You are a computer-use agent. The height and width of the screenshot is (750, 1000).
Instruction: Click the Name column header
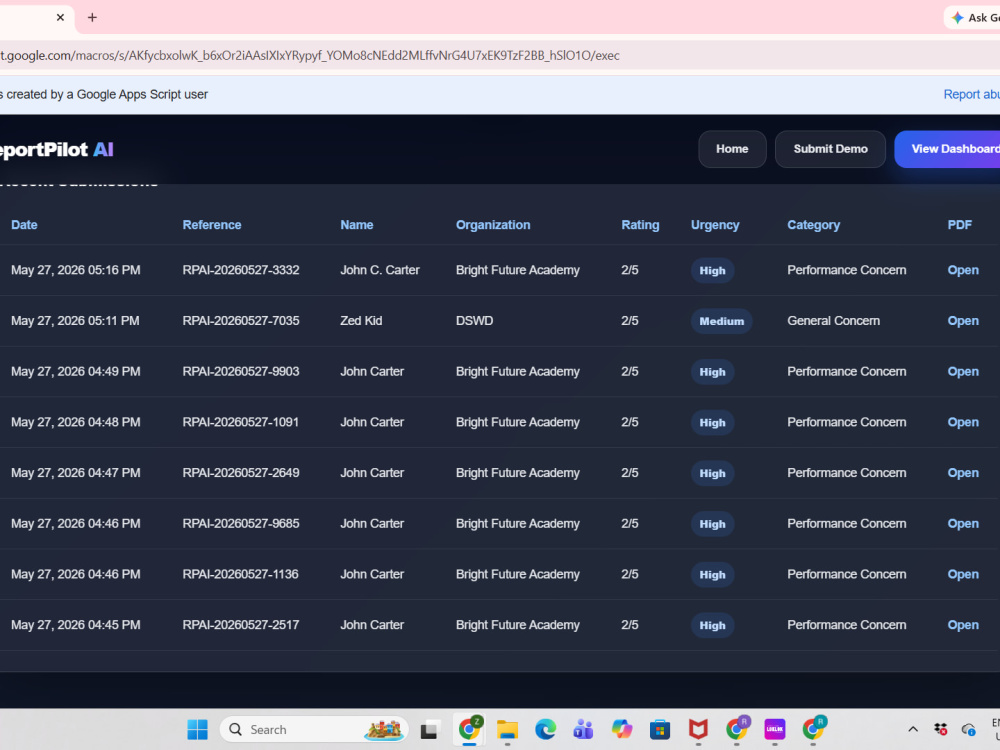pos(357,224)
